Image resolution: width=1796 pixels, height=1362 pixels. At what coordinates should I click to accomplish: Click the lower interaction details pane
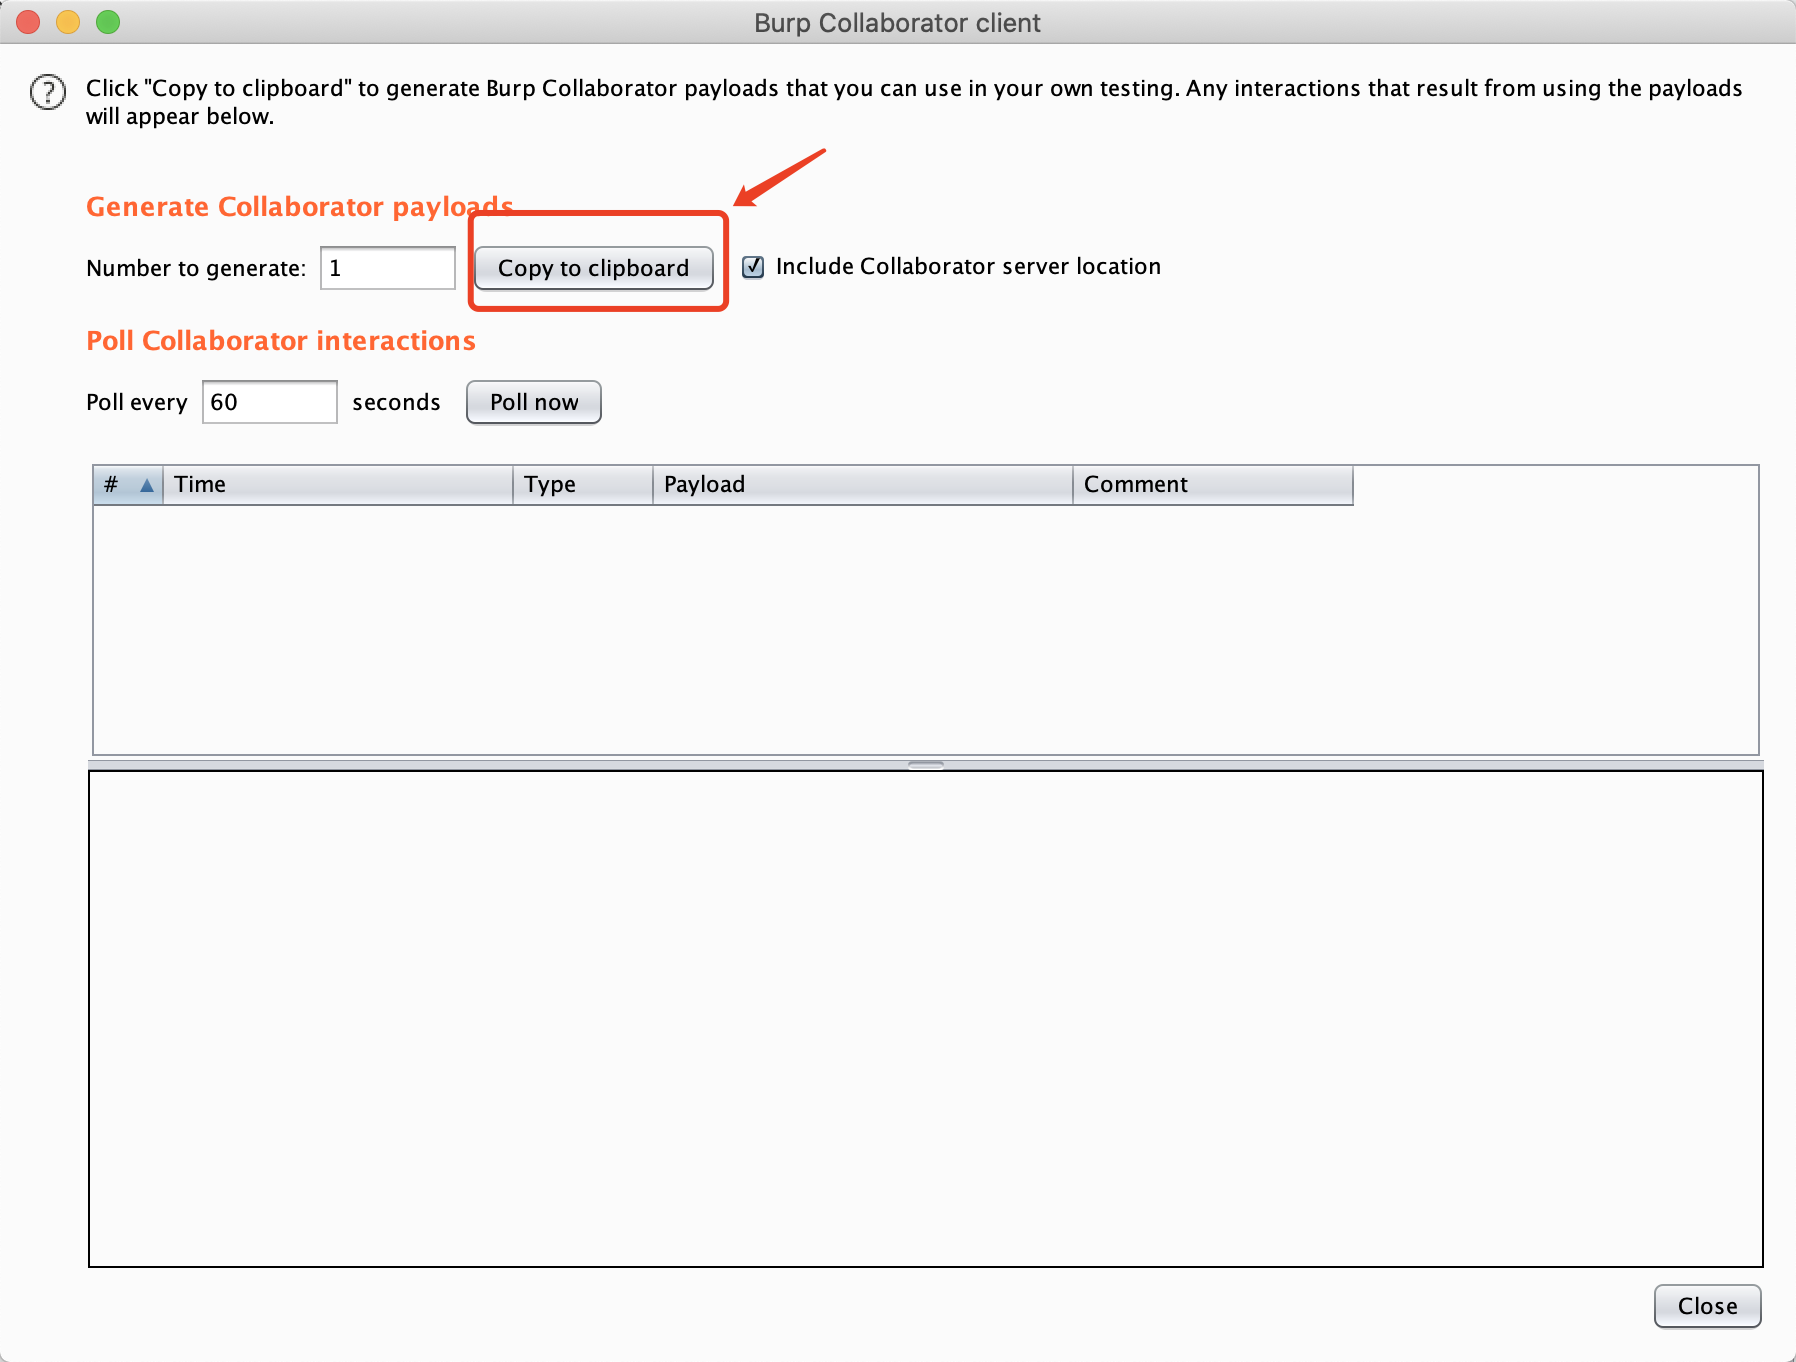pos(925,1018)
